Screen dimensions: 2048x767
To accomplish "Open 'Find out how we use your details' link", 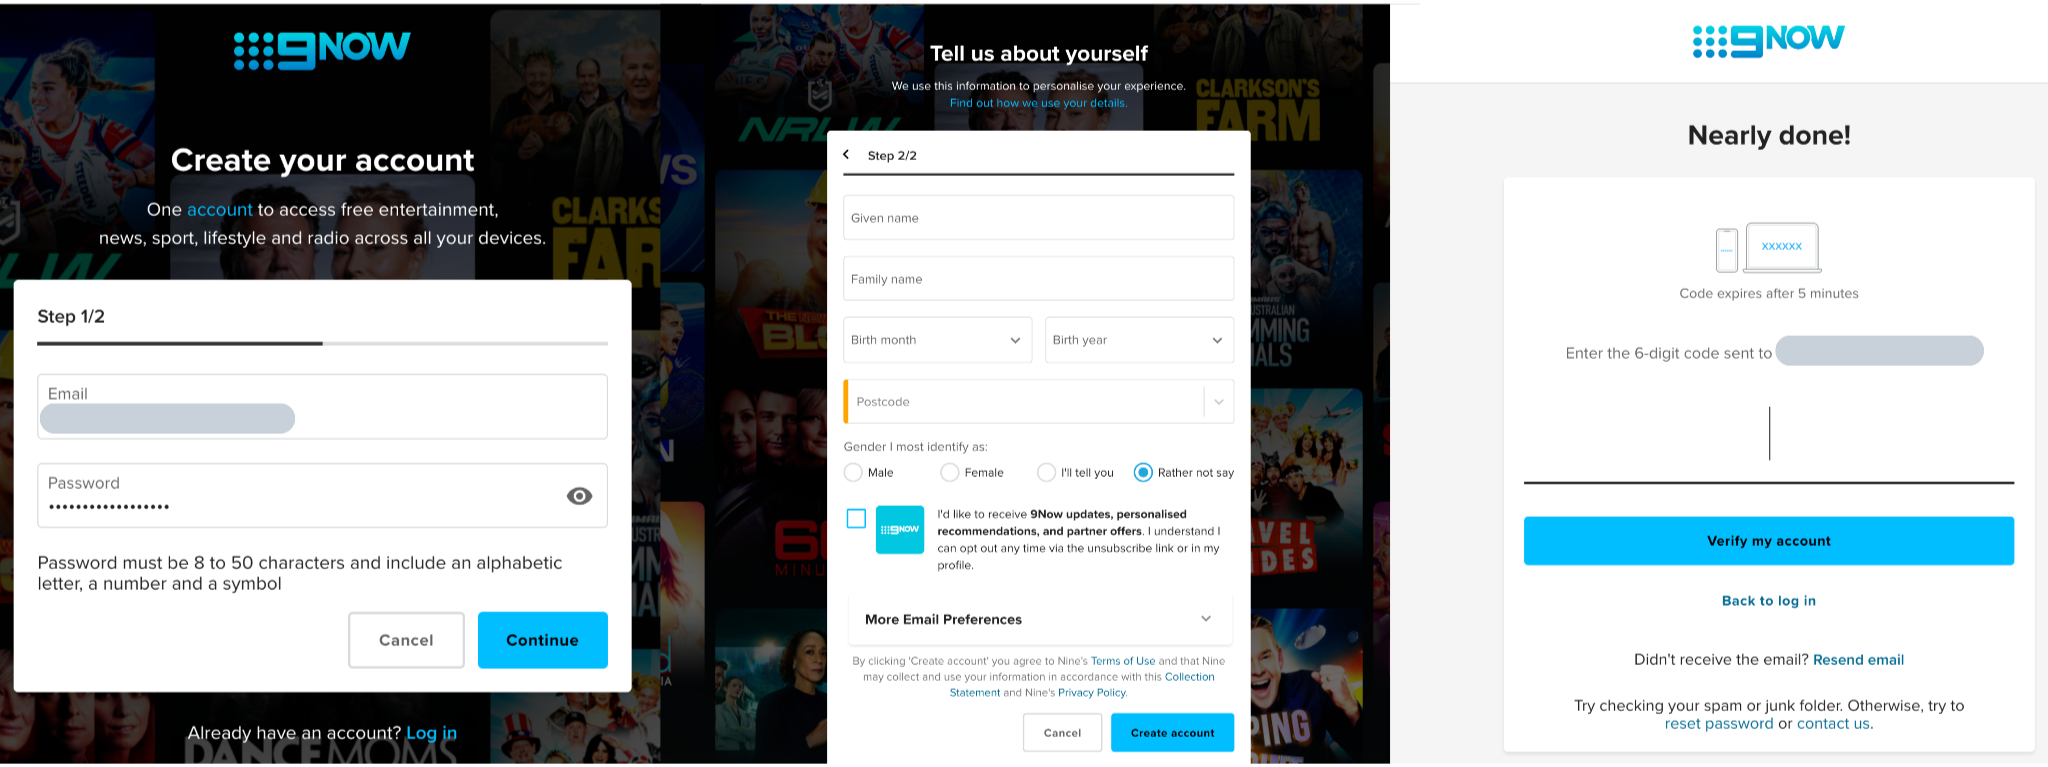I will (1038, 103).
